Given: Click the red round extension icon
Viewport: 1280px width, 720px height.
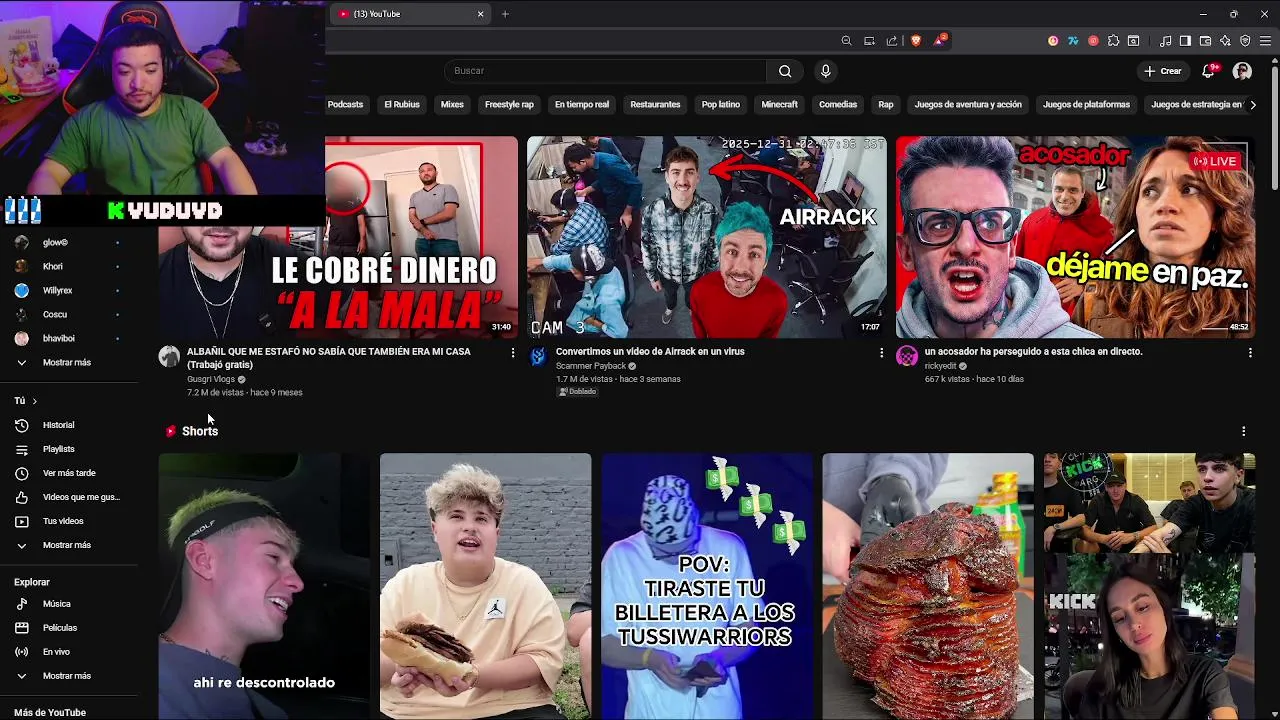Looking at the screenshot, I should point(1093,41).
